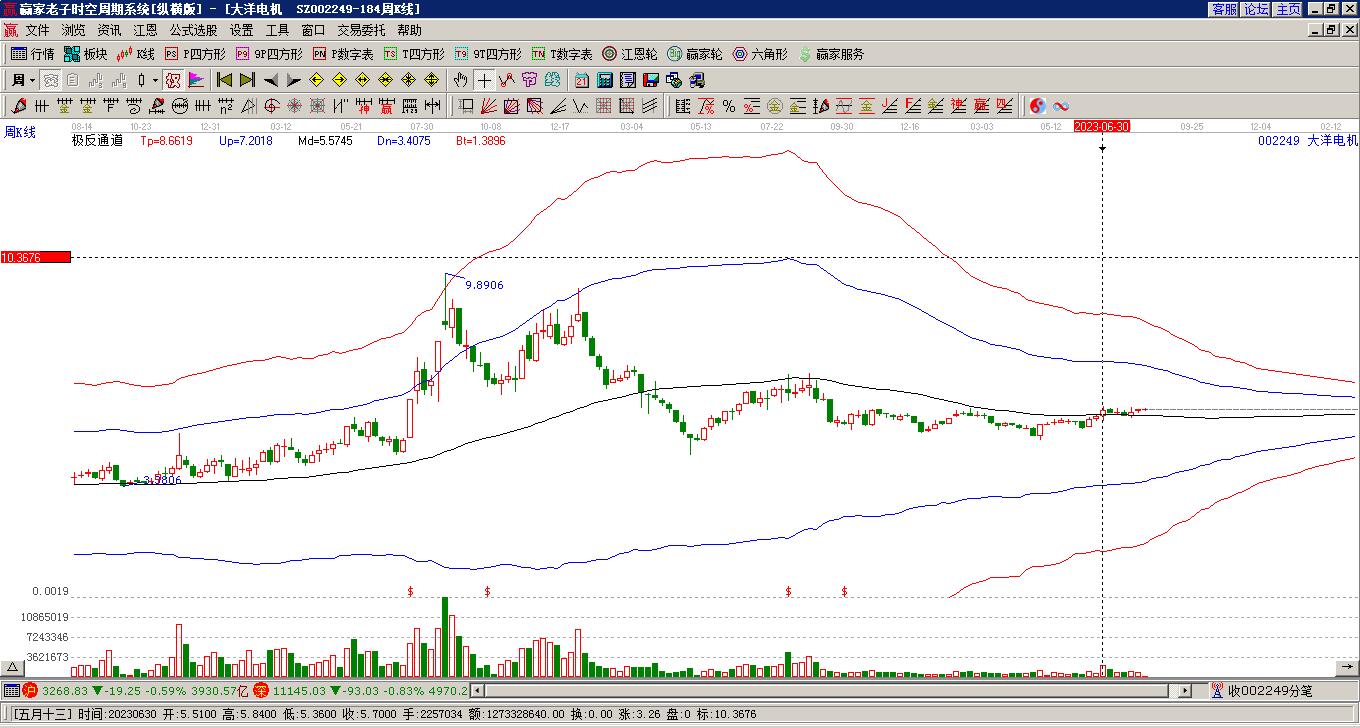The height and width of the screenshot is (728, 1360).
Task: Click the 周K线 chart label
Action: [x=20, y=132]
